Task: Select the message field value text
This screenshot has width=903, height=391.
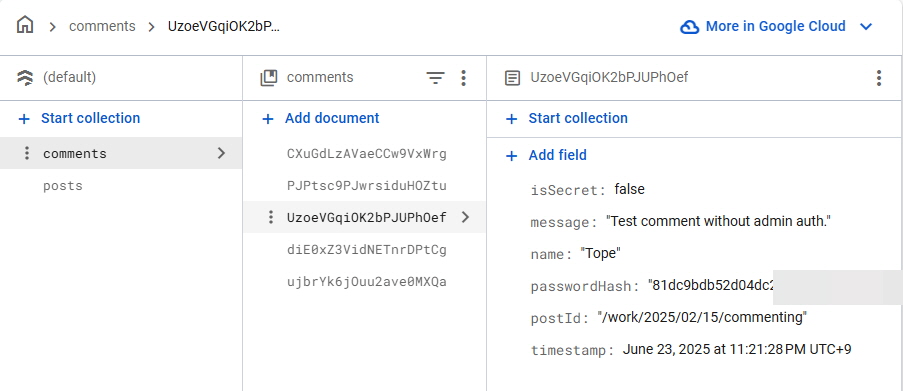Action: tap(718, 221)
